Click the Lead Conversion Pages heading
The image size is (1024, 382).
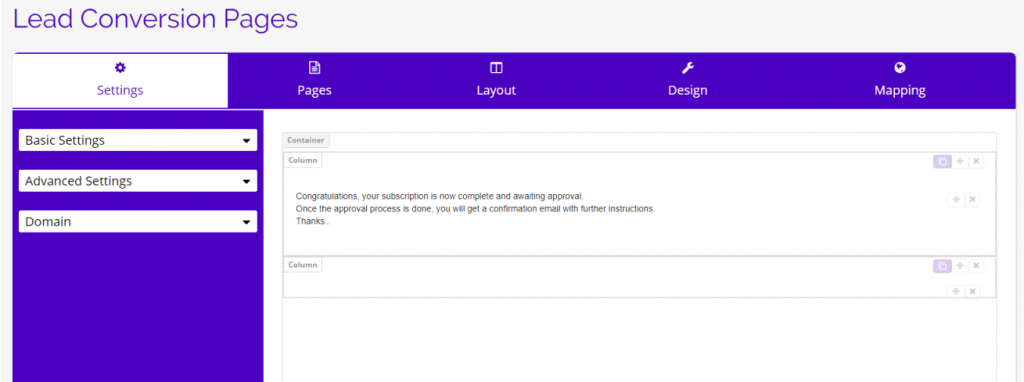tap(155, 18)
